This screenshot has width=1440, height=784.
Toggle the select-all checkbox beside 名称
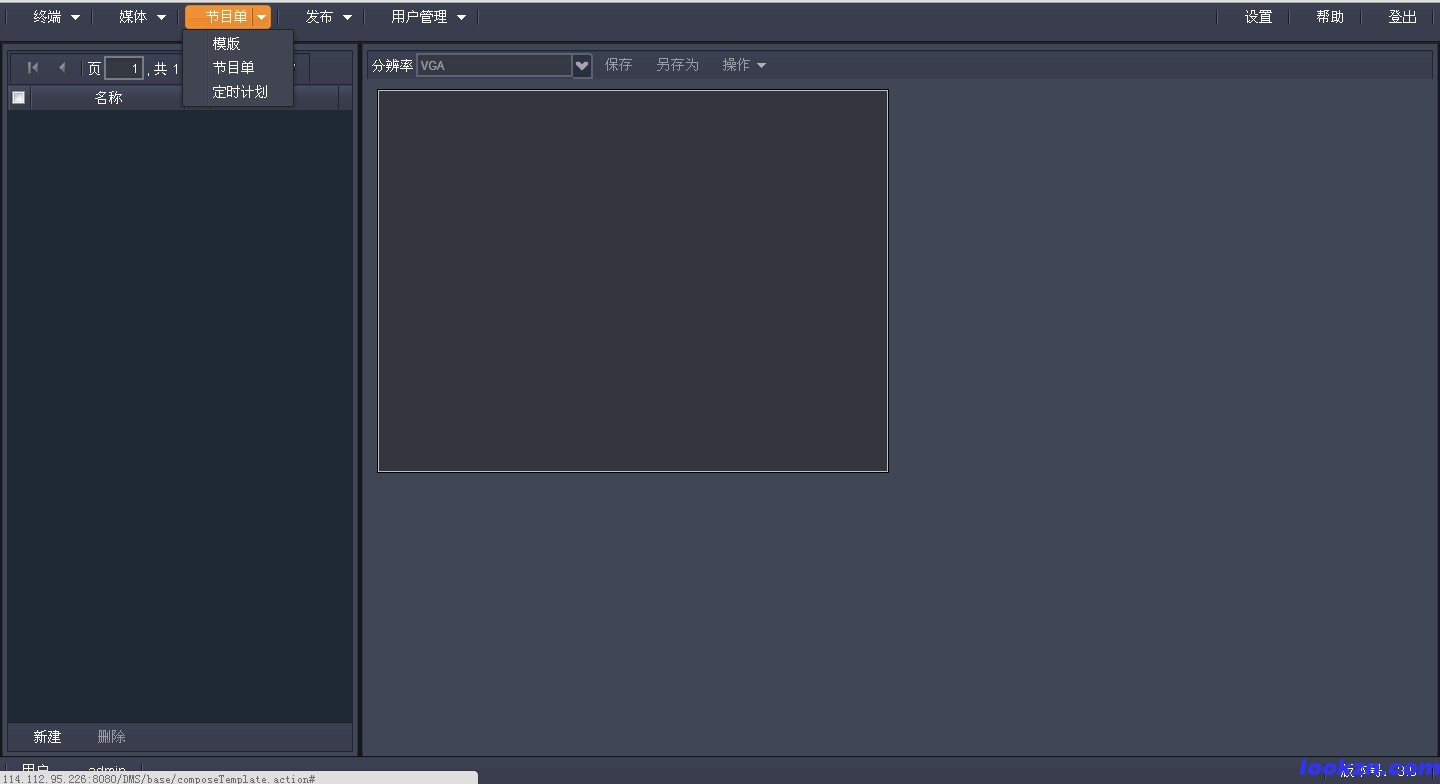(18, 98)
